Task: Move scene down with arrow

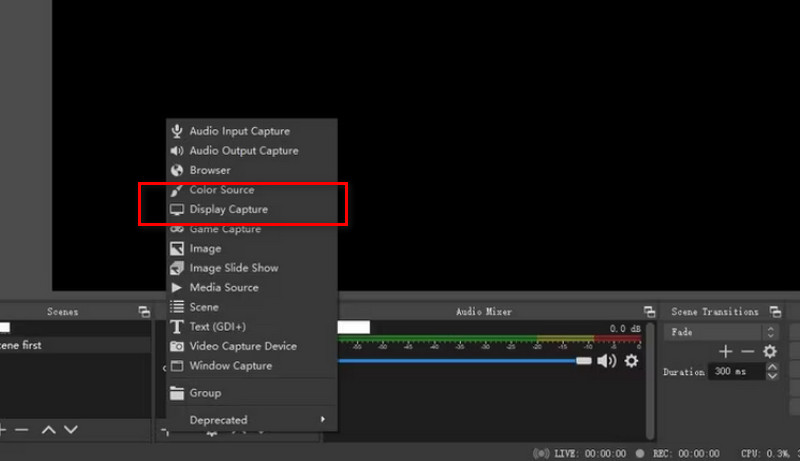Action: (x=70, y=429)
